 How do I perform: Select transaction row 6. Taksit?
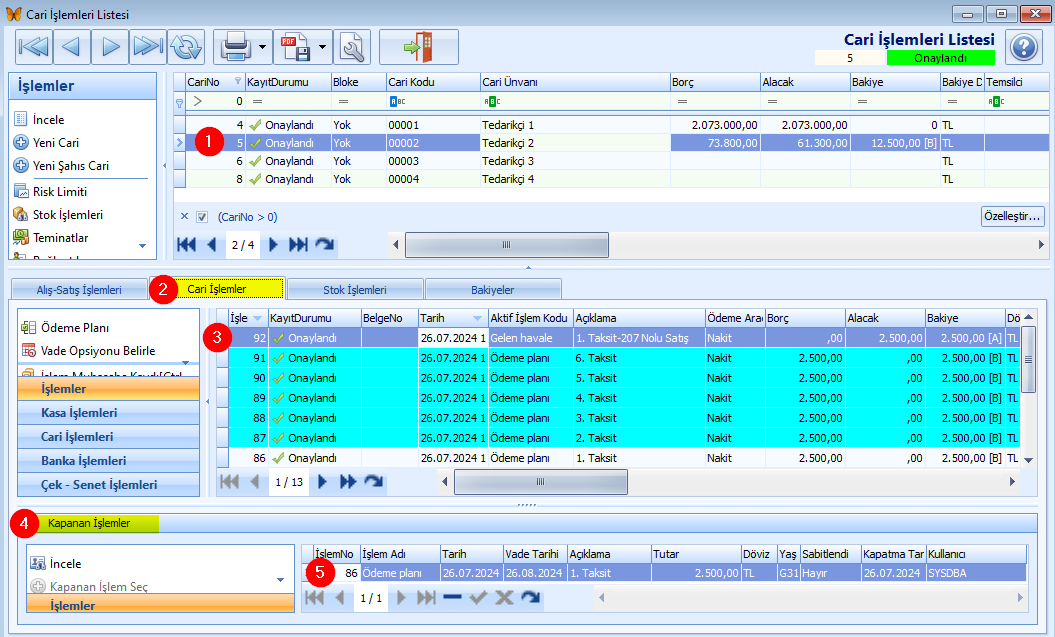(618, 358)
